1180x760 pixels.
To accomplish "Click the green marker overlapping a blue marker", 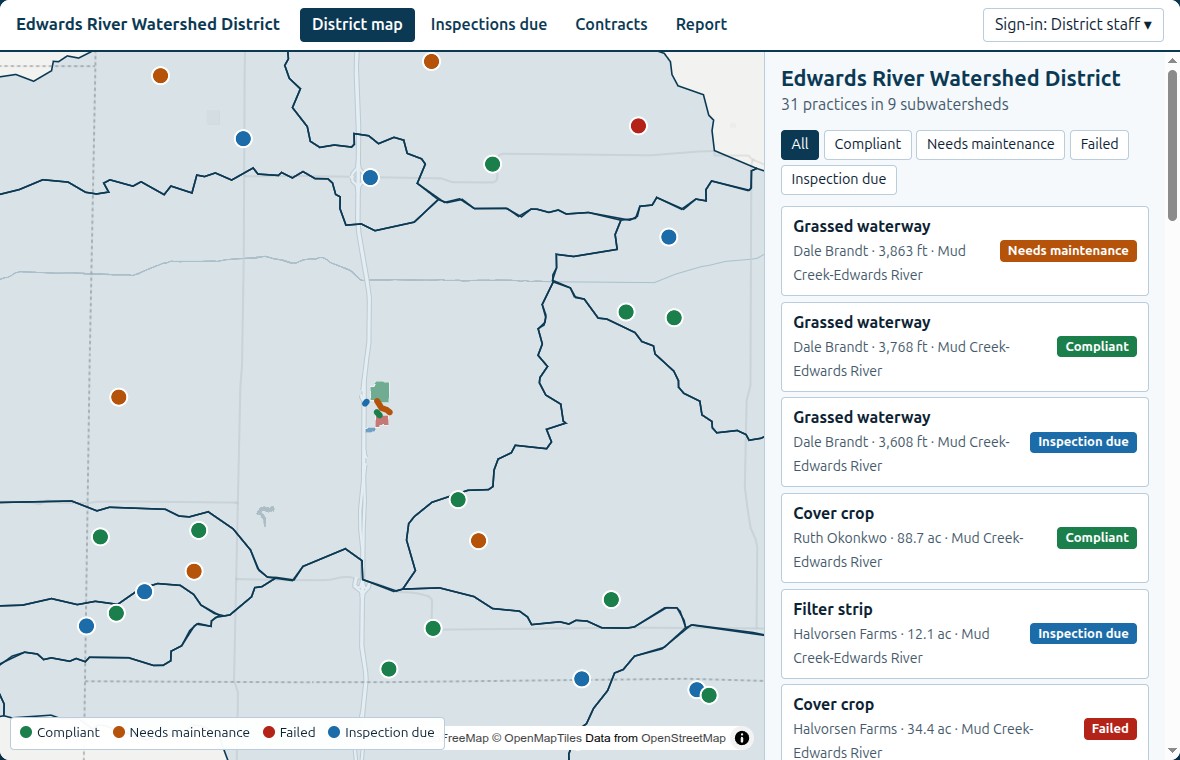I will pyautogui.click(x=709, y=695).
